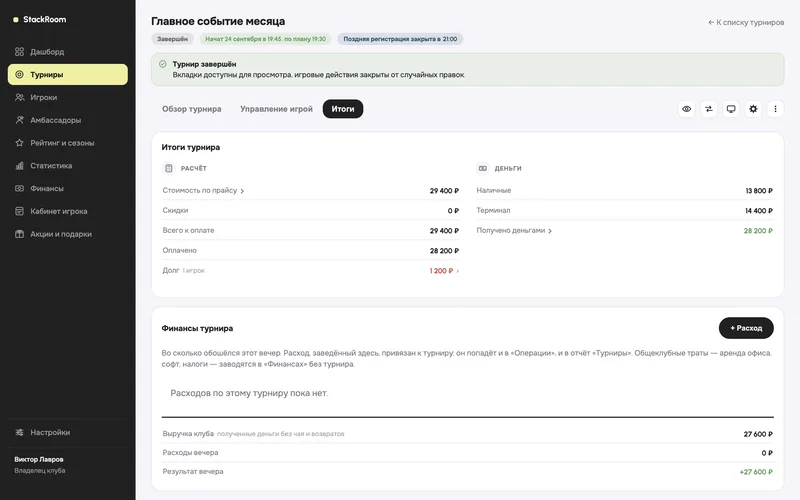800x500 pixels.
Task: Switch to Обзор турнира tab
Action: click(x=192, y=109)
